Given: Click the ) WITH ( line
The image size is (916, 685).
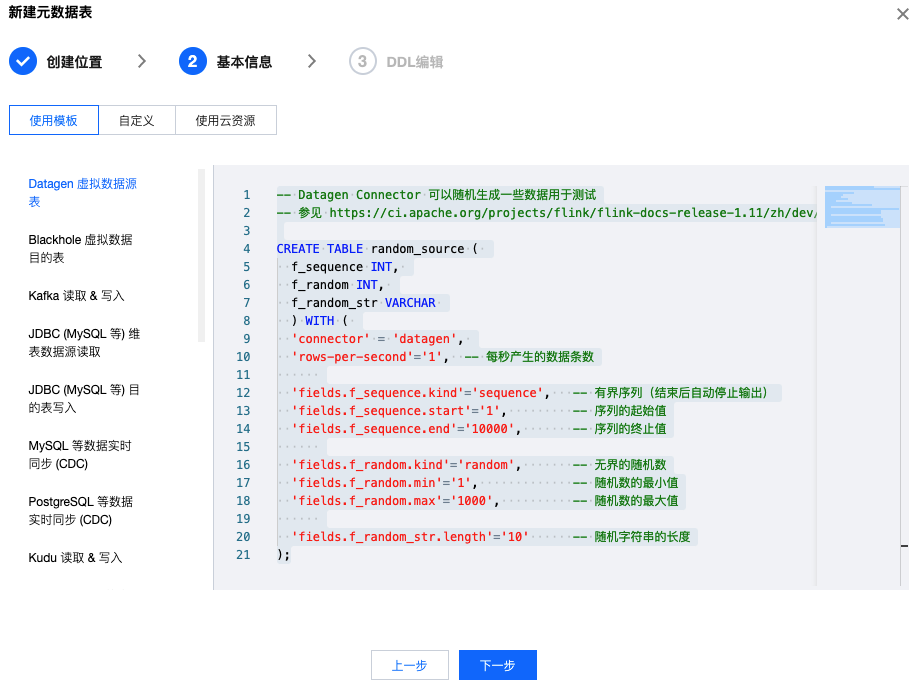Looking at the screenshot, I should coord(320,321).
